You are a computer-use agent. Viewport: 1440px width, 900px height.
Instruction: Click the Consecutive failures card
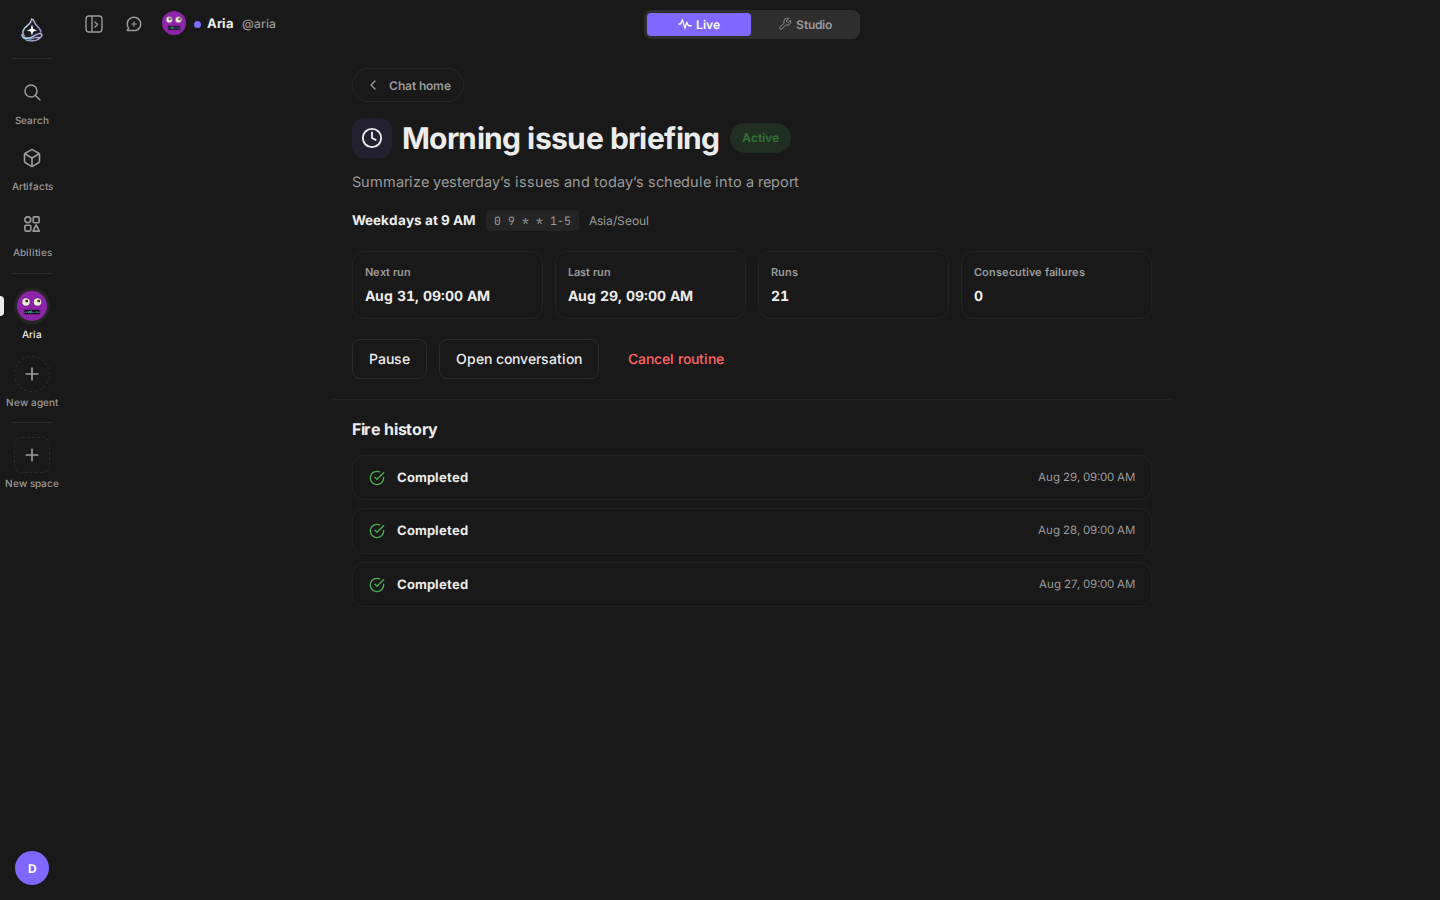point(1056,285)
